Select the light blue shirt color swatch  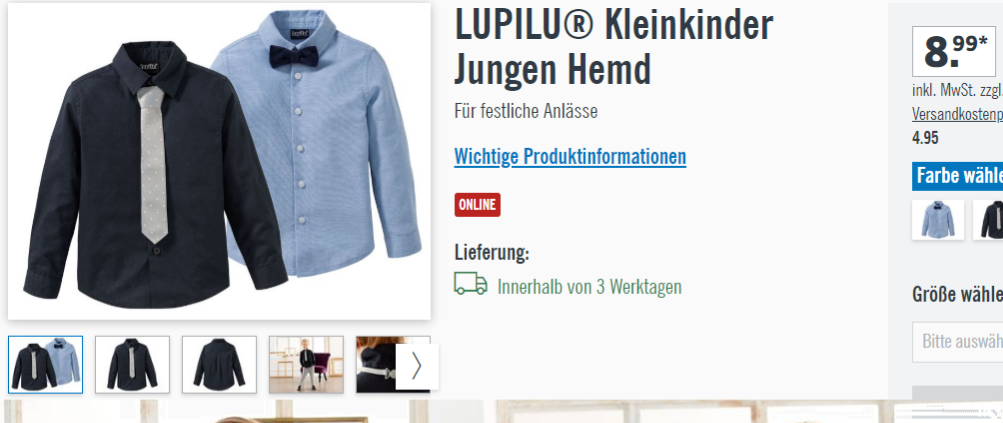coord(938,219)
